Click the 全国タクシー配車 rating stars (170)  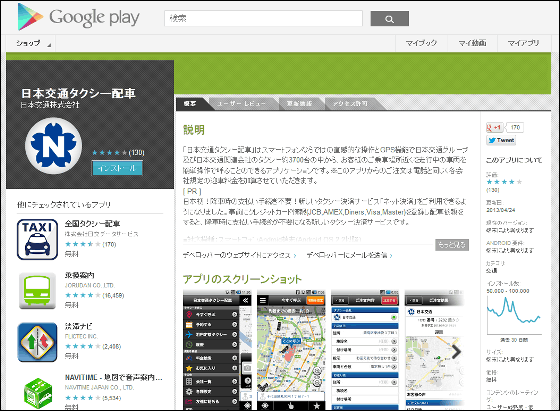click(91, 244)
